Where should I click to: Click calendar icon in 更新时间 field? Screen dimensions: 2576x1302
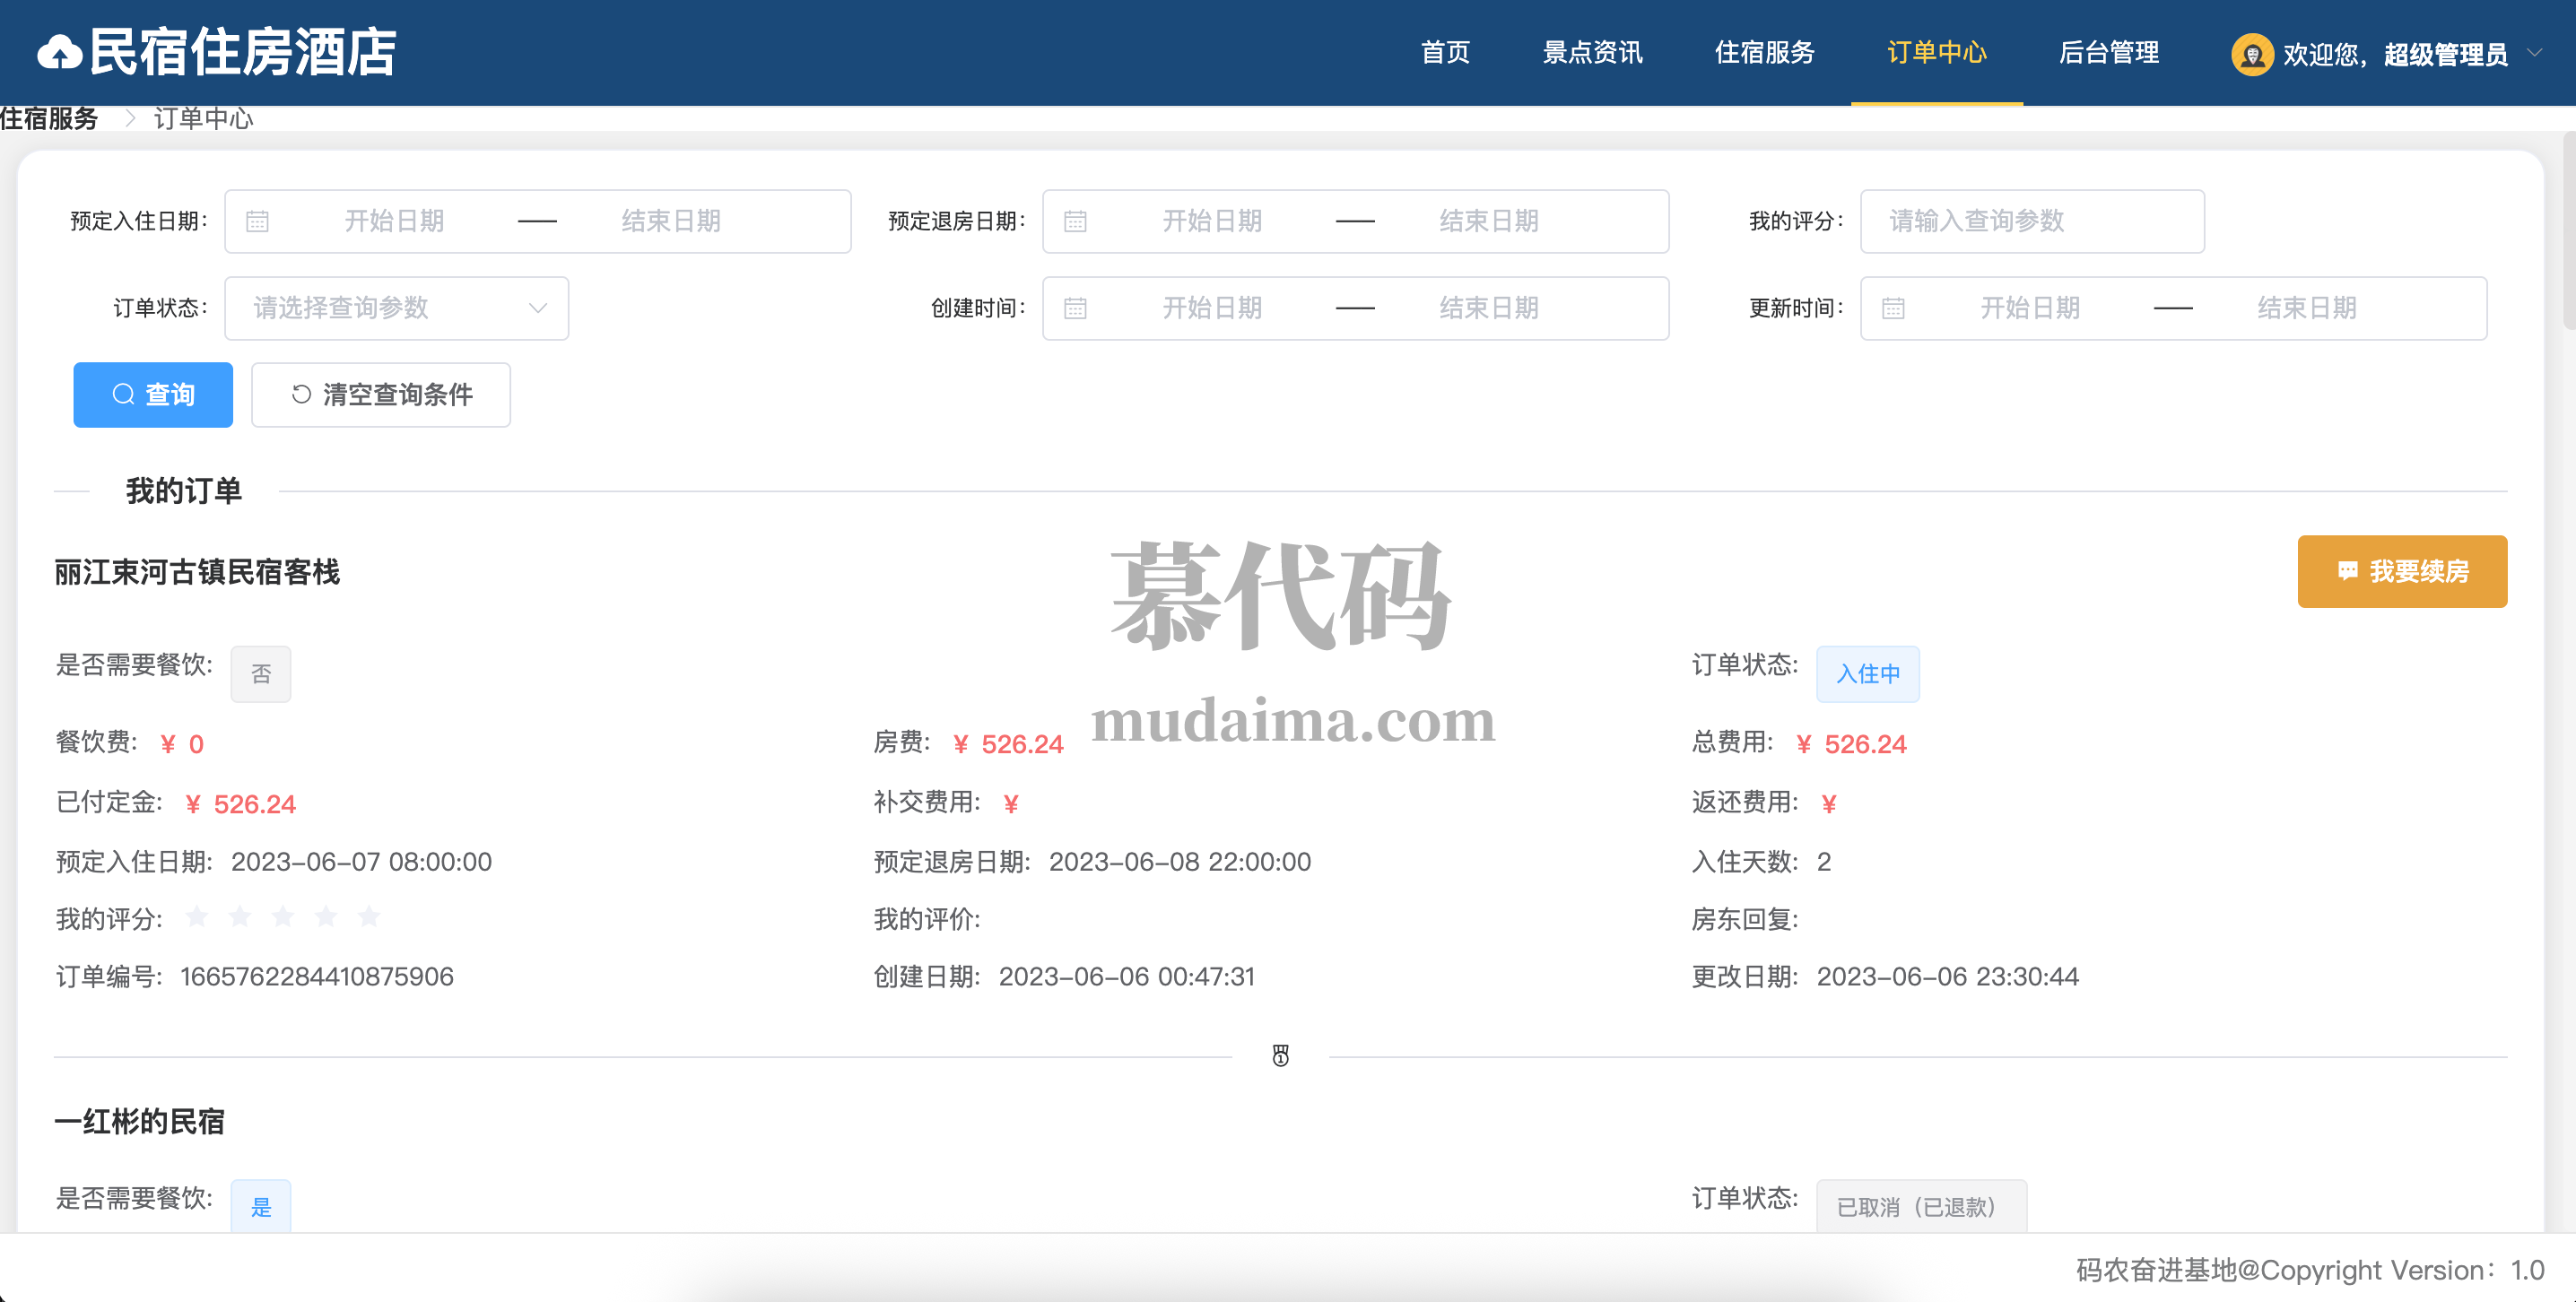(x=1893, y=308)
